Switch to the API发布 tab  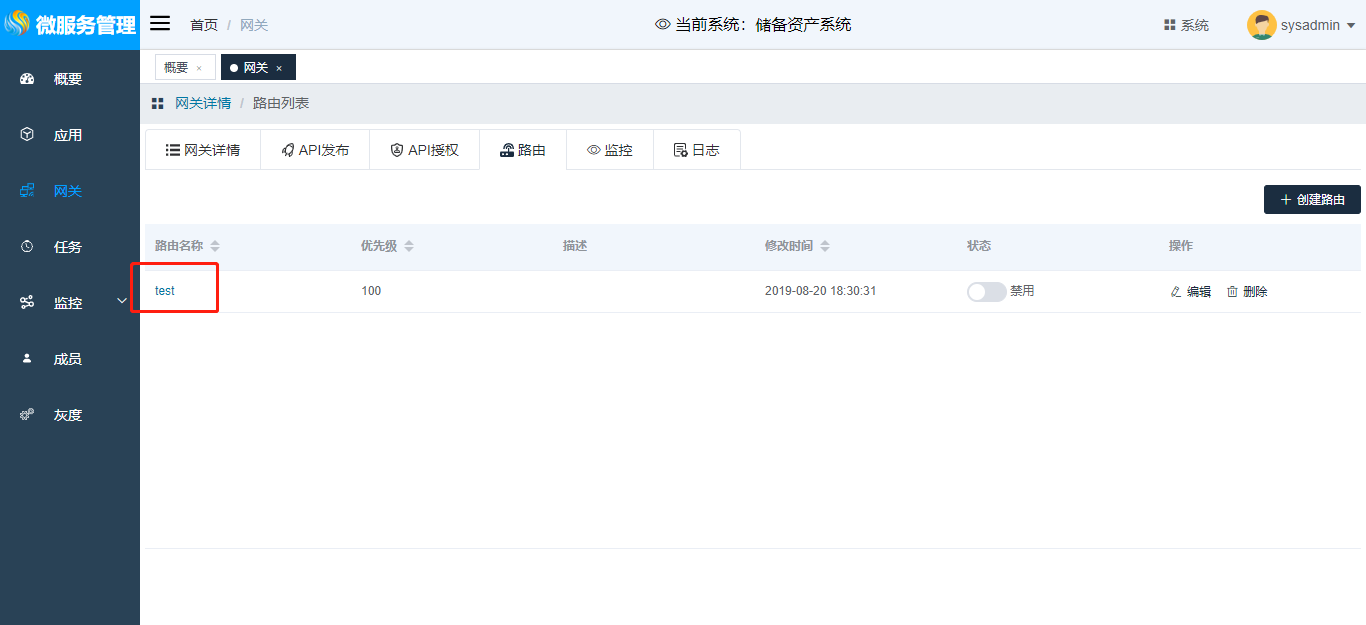[315, 150]
